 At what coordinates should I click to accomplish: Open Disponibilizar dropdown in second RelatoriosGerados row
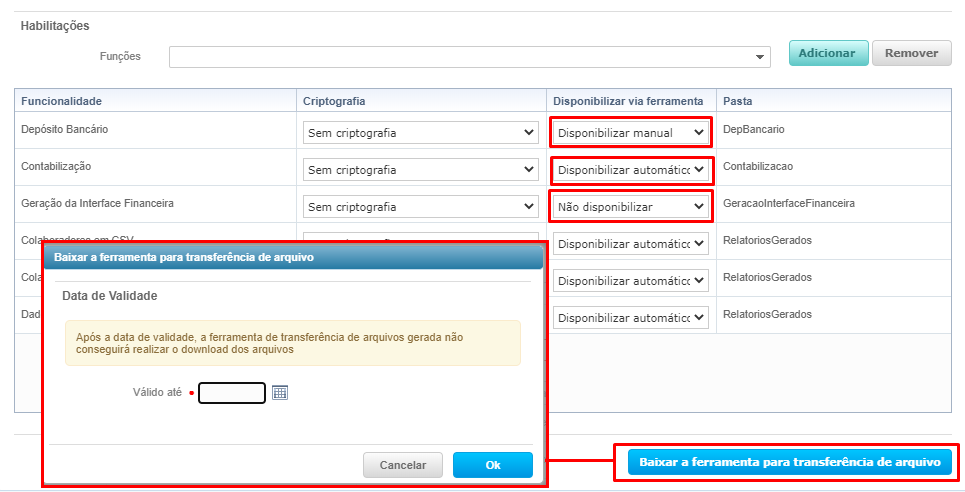[x=630, y=281]
